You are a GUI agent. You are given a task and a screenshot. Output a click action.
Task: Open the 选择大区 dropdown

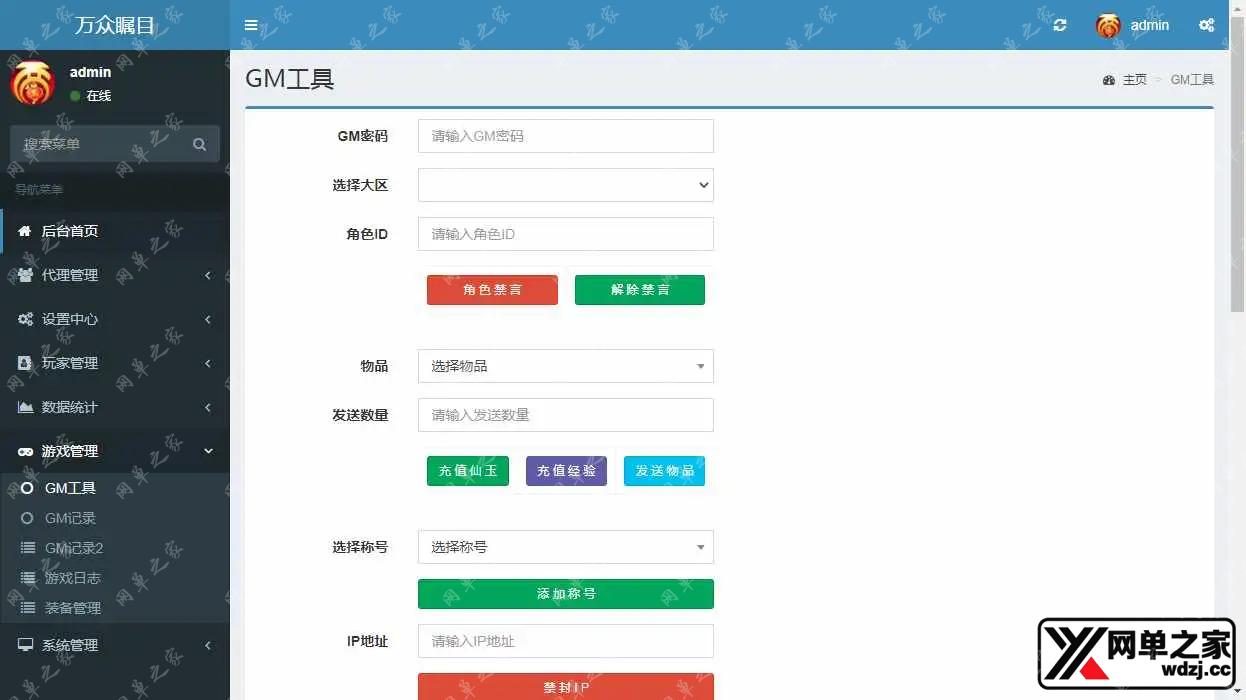click(565, 185)
